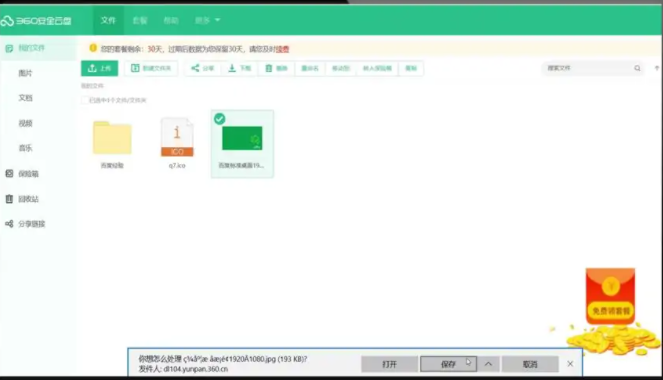Image resolution: width=663 pixels, height=380 pixels.
Task: Select the q7.ico file icon
Action: [177, 137]
